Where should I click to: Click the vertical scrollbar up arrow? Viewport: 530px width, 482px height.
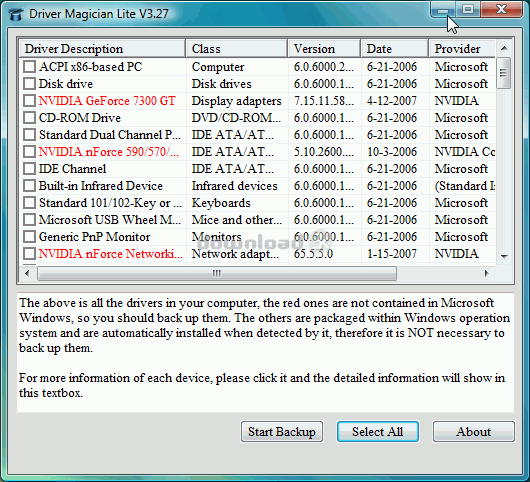point(504,48)
